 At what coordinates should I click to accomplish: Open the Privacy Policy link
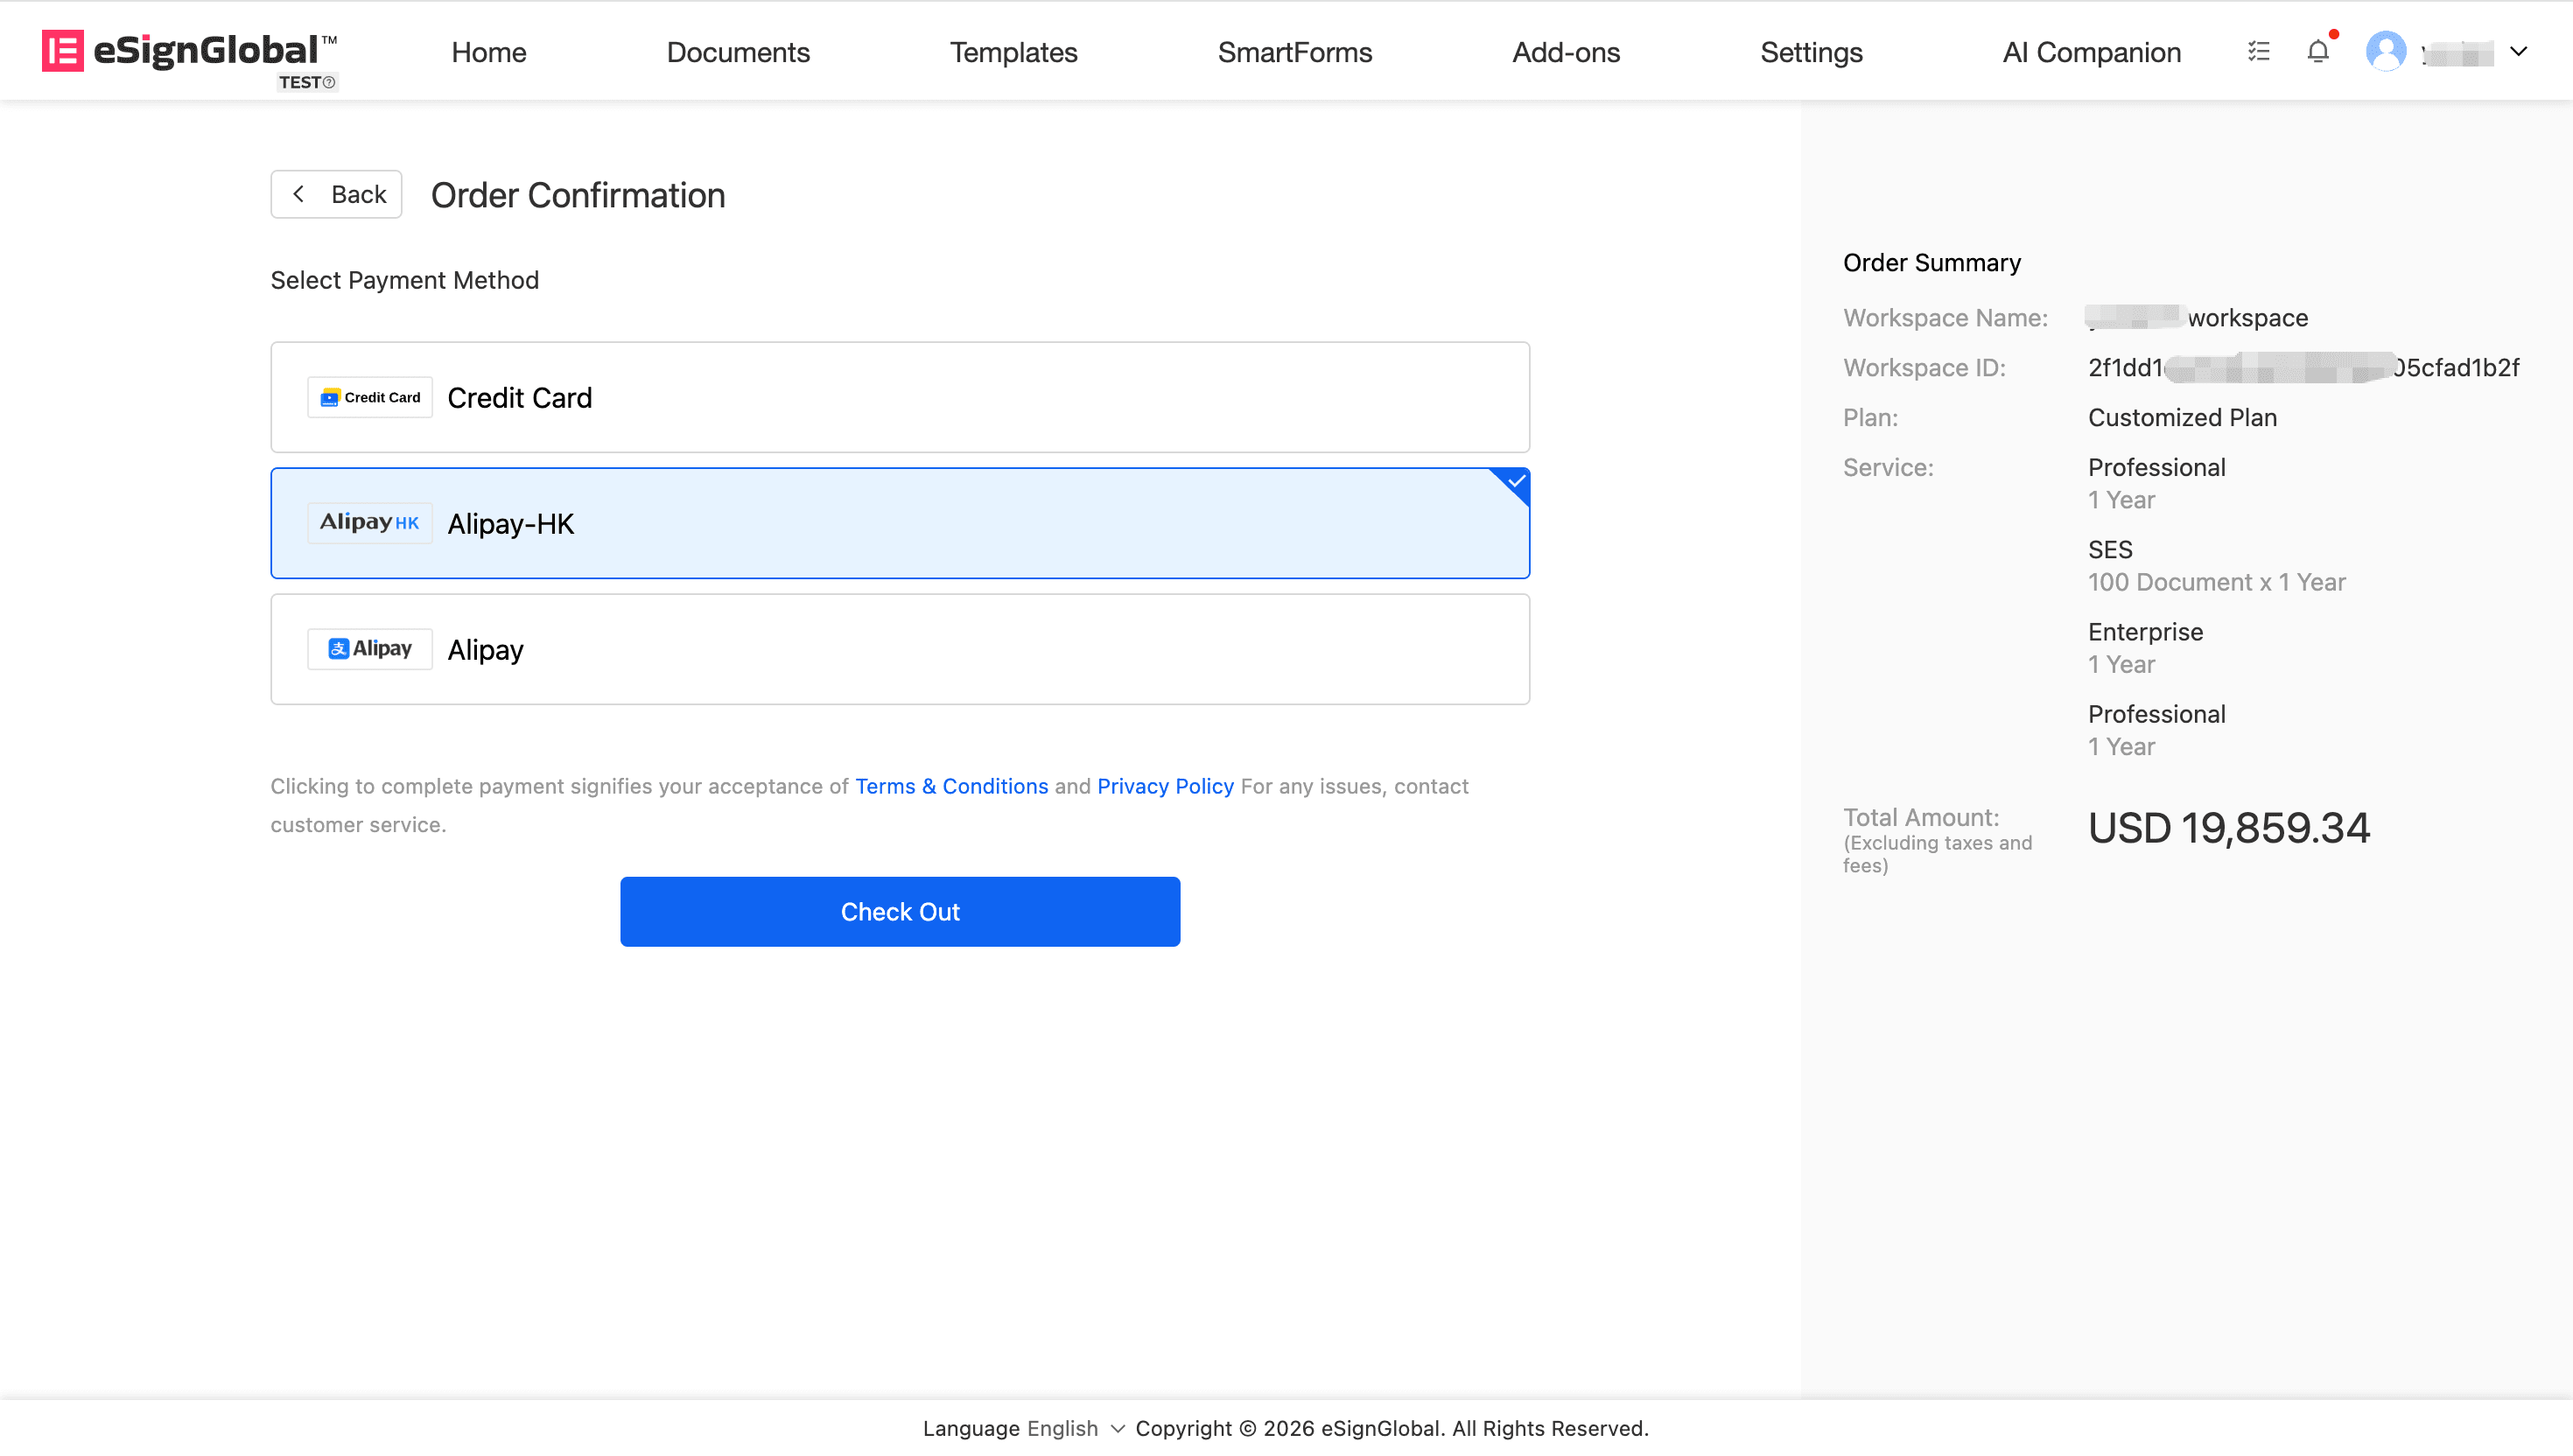(1166, 786)
